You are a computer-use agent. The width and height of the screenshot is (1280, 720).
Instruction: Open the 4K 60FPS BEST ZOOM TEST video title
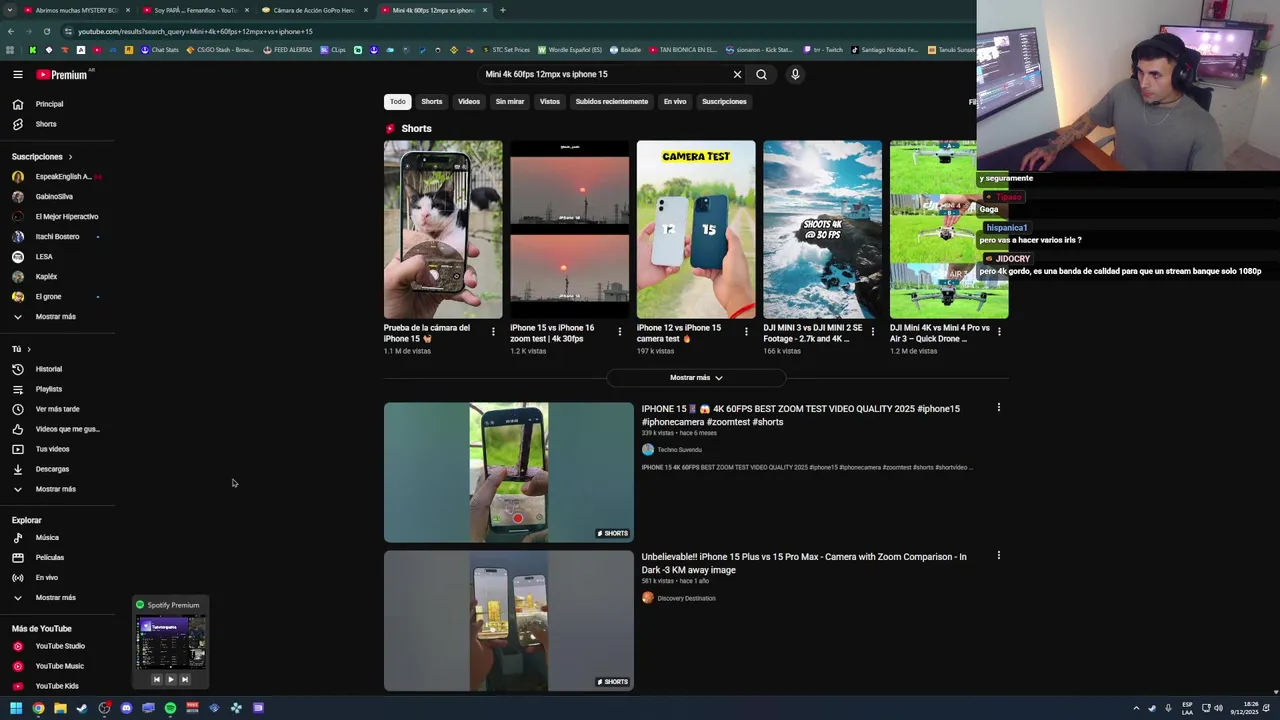800,415
